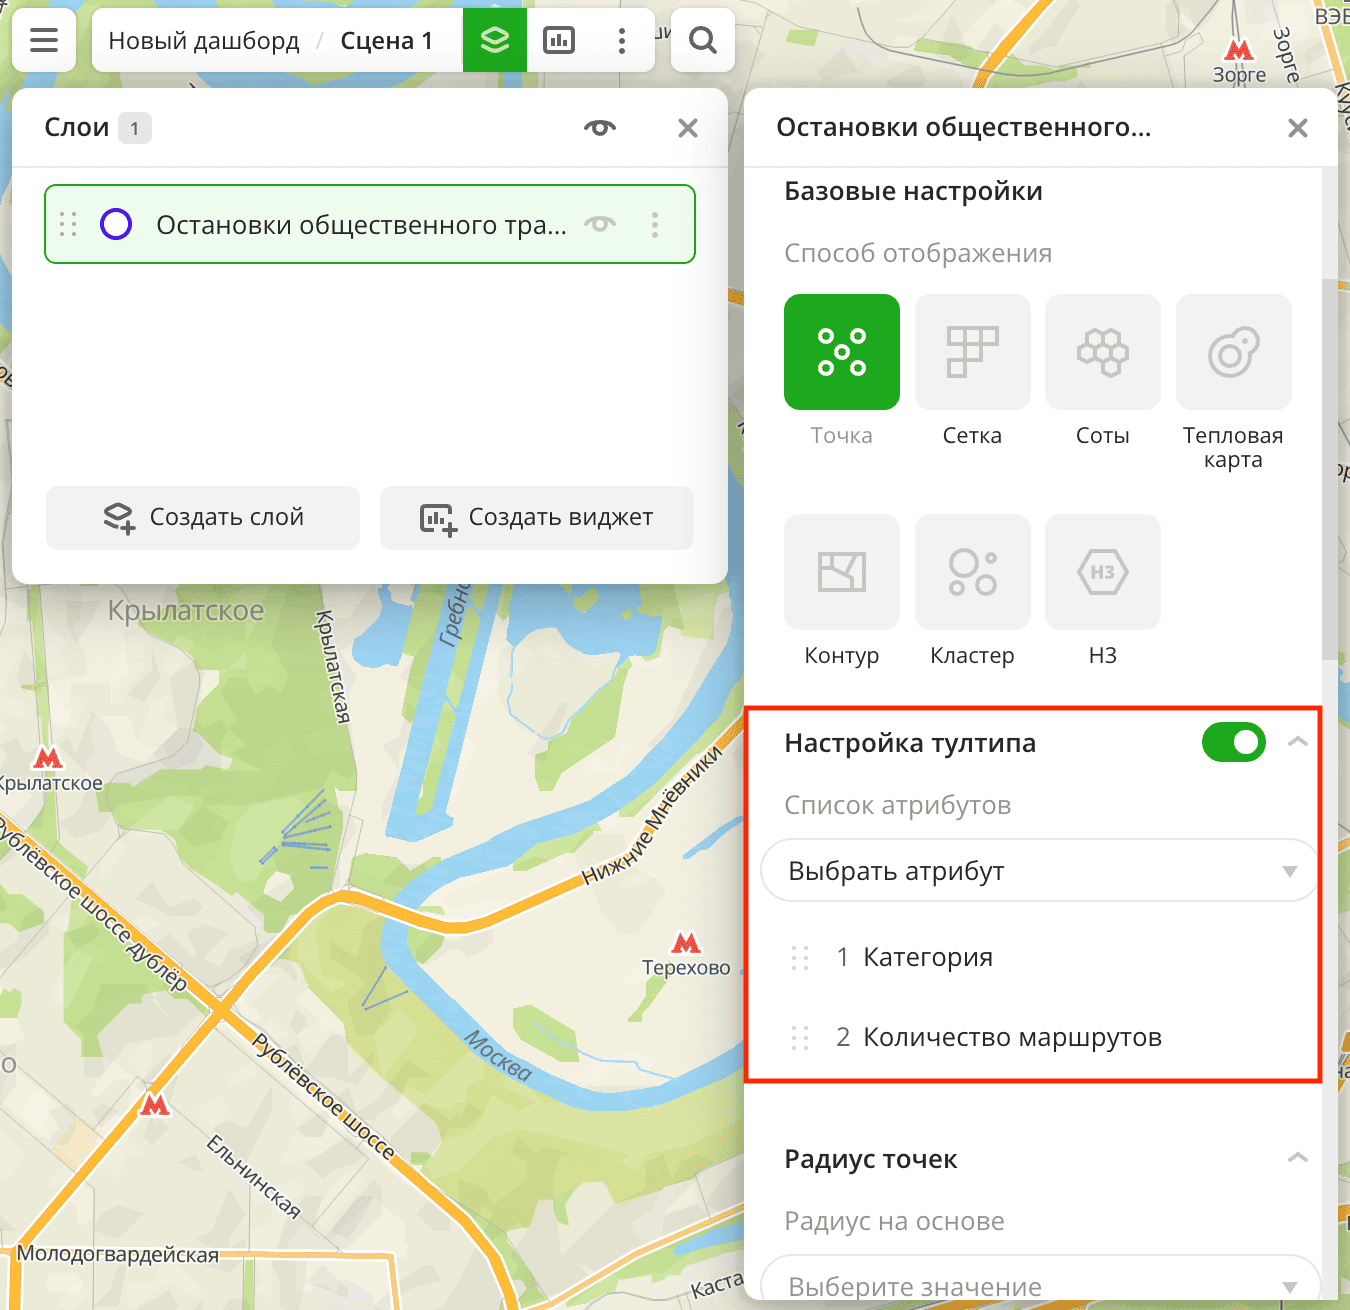Click the Категория attribute drag handle
This screenshot has width=1350, height=1310.
pos(800,958)
